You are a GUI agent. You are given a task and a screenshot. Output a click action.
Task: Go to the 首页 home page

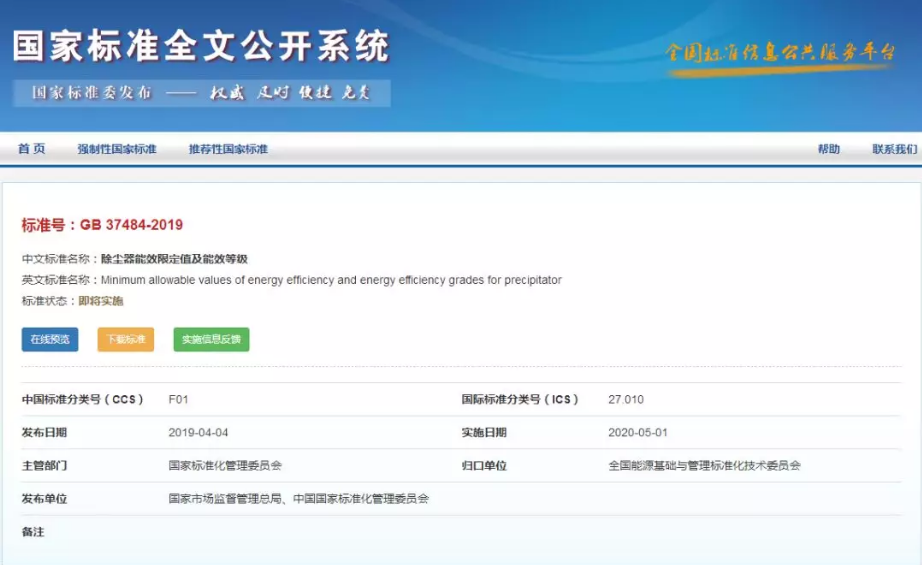pyautogui.click(x=31, y=149)
